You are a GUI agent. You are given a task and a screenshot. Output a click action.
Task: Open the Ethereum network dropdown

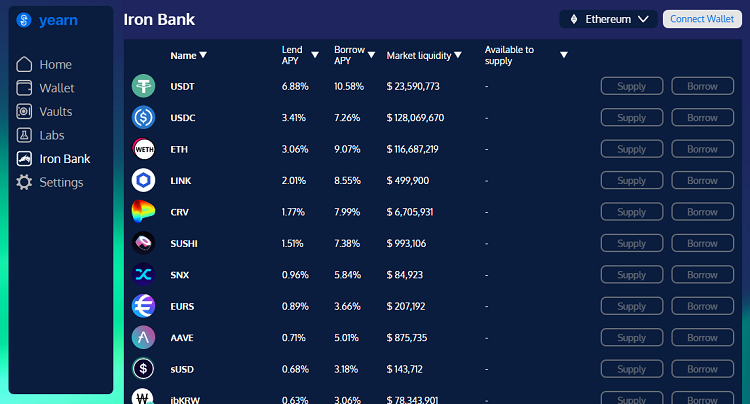pos(608,19)
